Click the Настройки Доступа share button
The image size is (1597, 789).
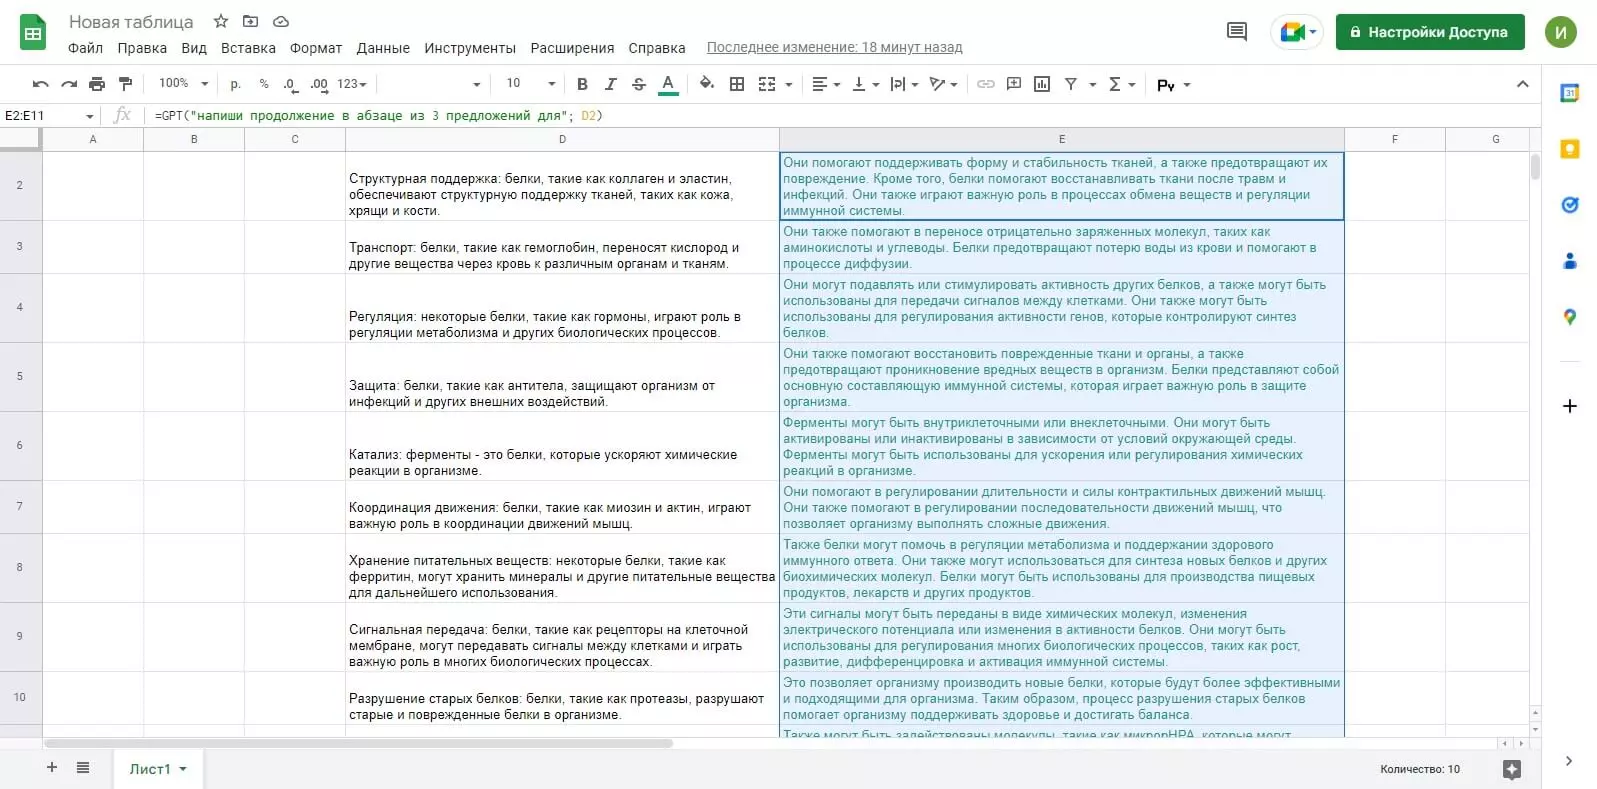coord(1430,32)
